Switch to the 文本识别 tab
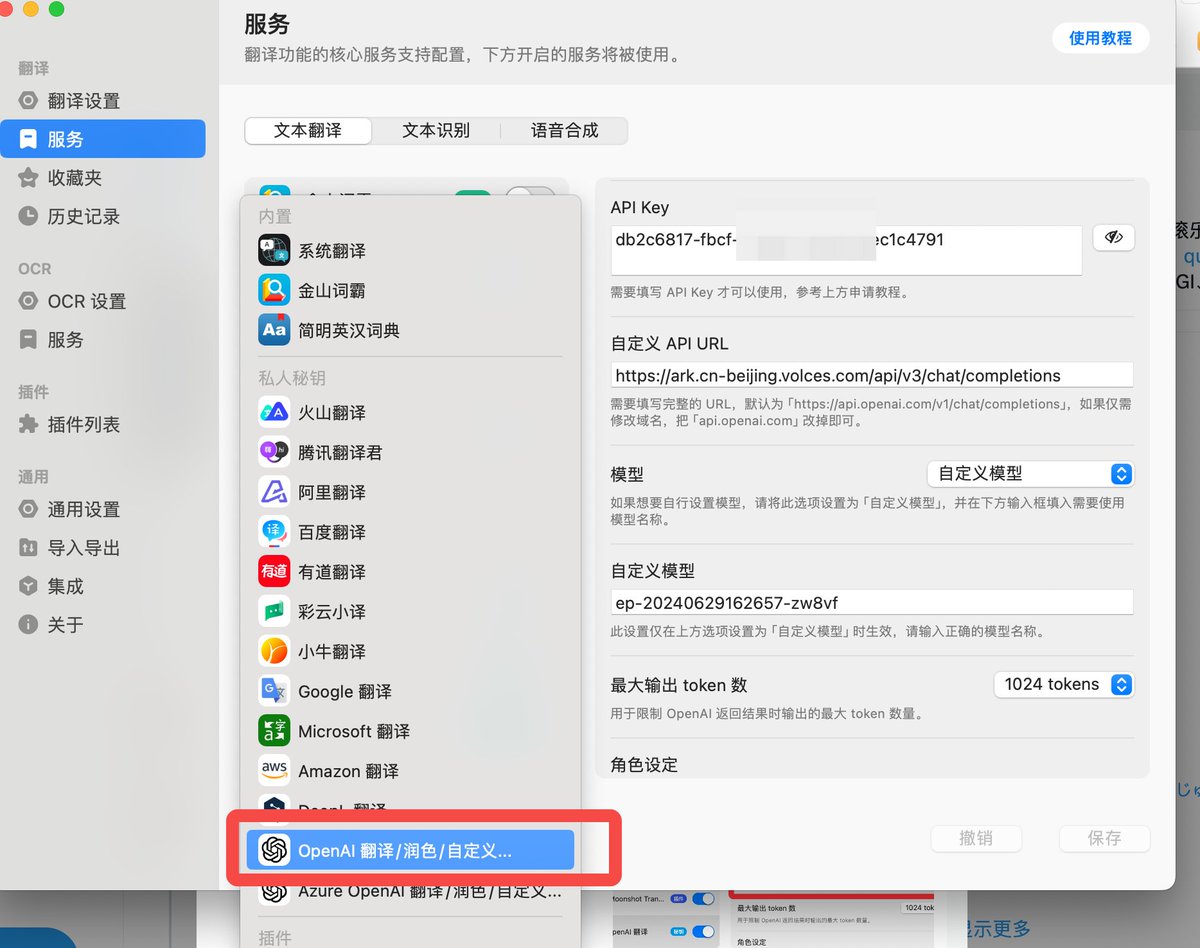Image resolution: width=1200 pixels, height=948 pixels. pos(436,130)
